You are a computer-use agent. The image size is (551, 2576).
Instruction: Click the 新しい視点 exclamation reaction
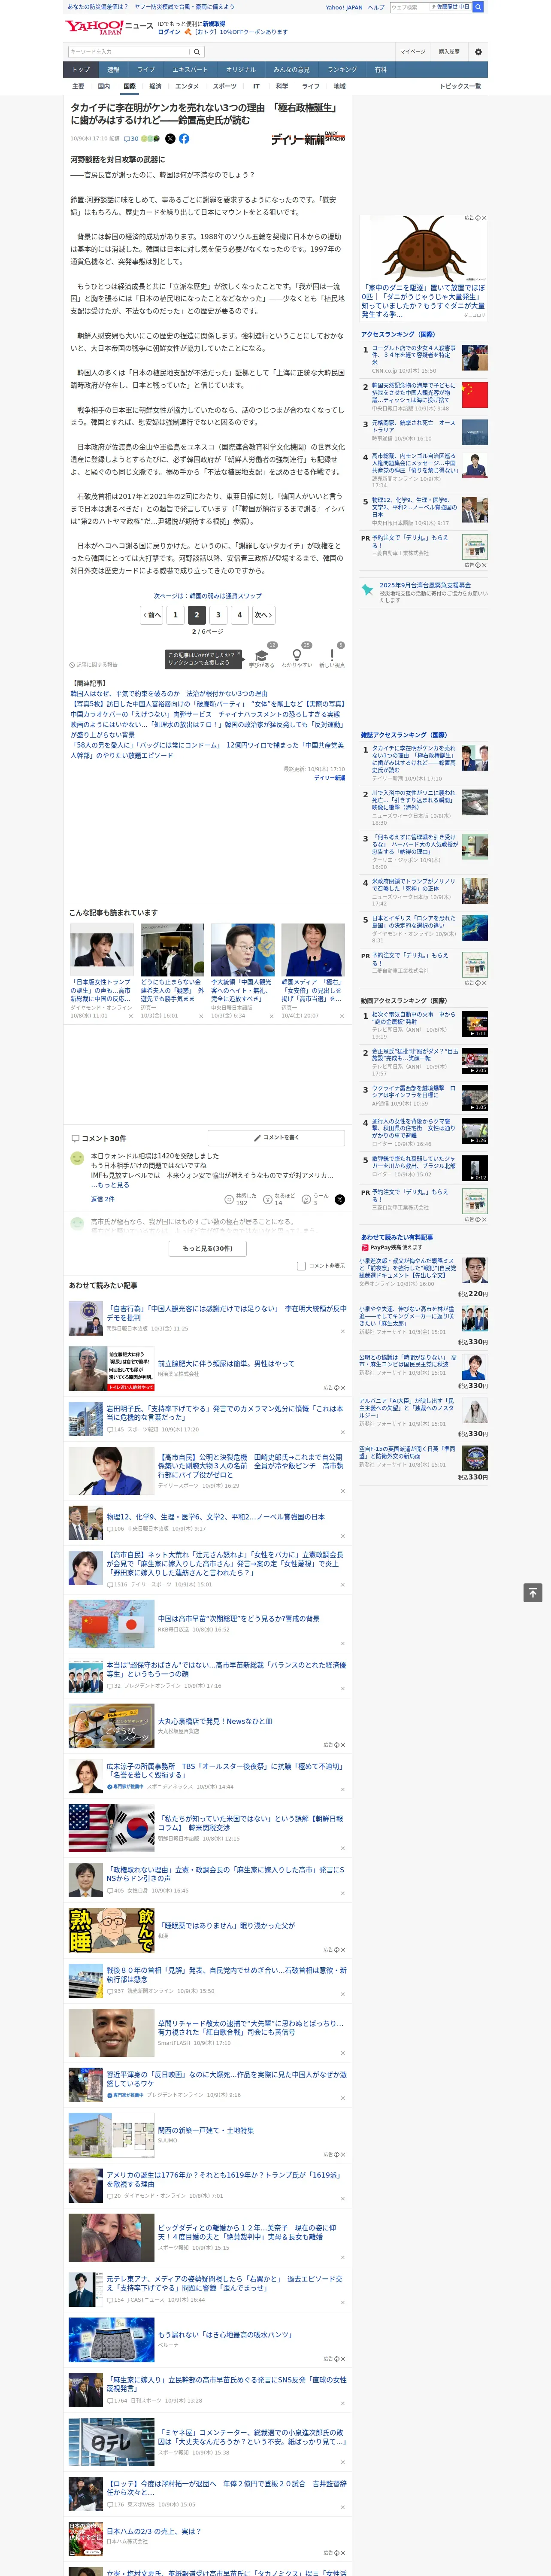332,655
